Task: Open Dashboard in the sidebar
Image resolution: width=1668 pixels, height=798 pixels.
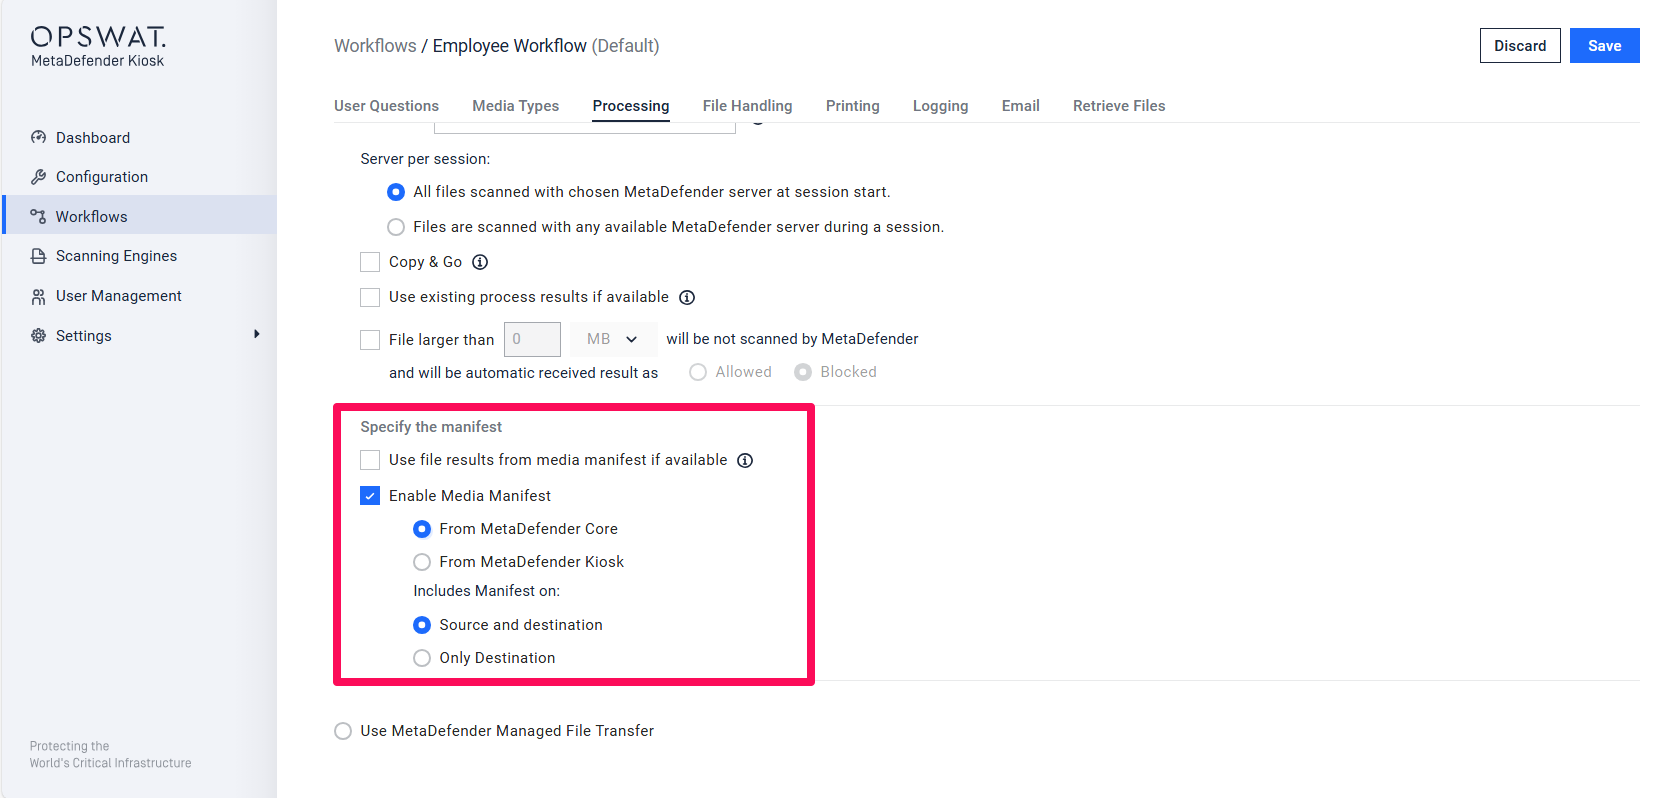Action: (x=140, y=138)
